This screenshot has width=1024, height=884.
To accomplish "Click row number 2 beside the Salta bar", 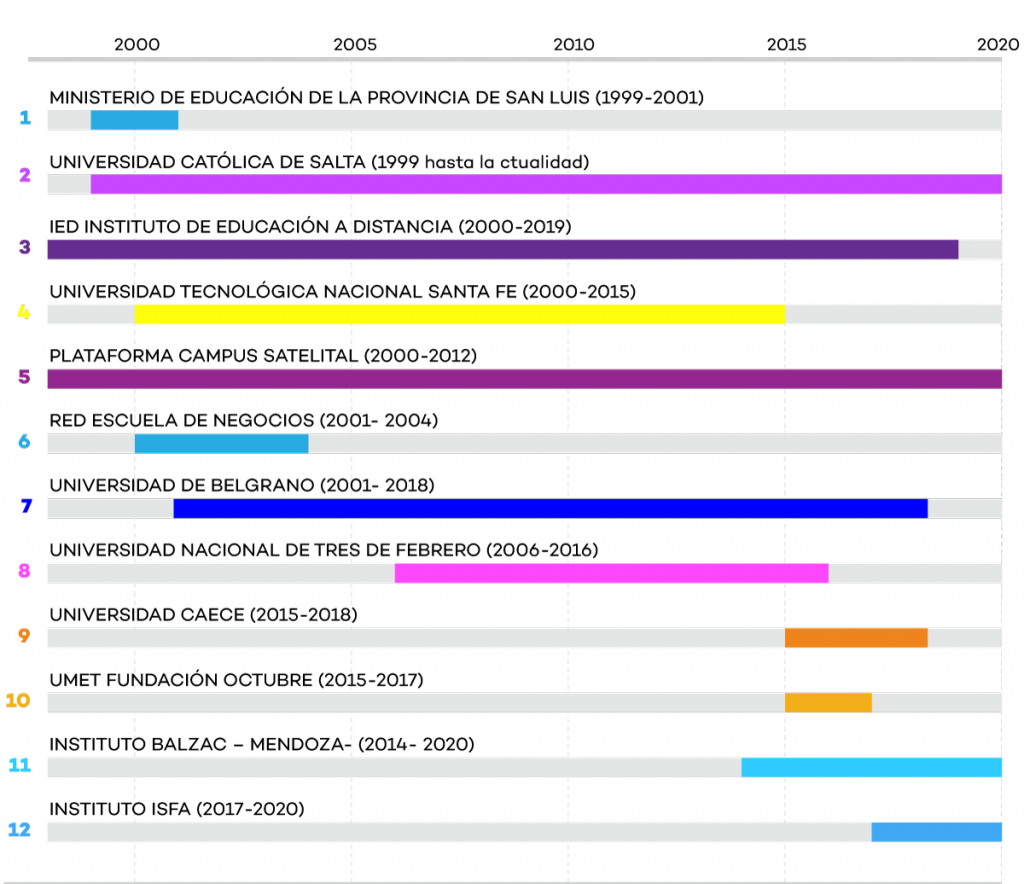I will point(25,175).
